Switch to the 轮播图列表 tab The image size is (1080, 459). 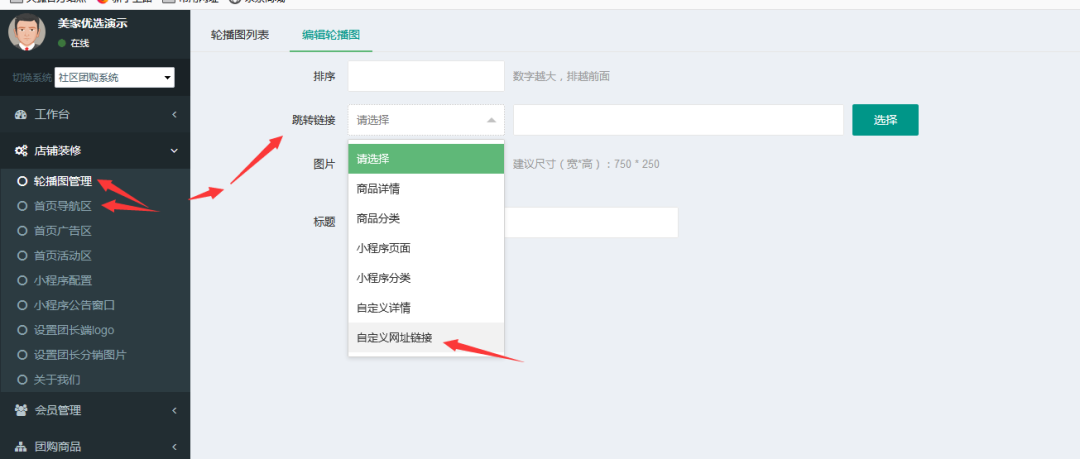239,35
